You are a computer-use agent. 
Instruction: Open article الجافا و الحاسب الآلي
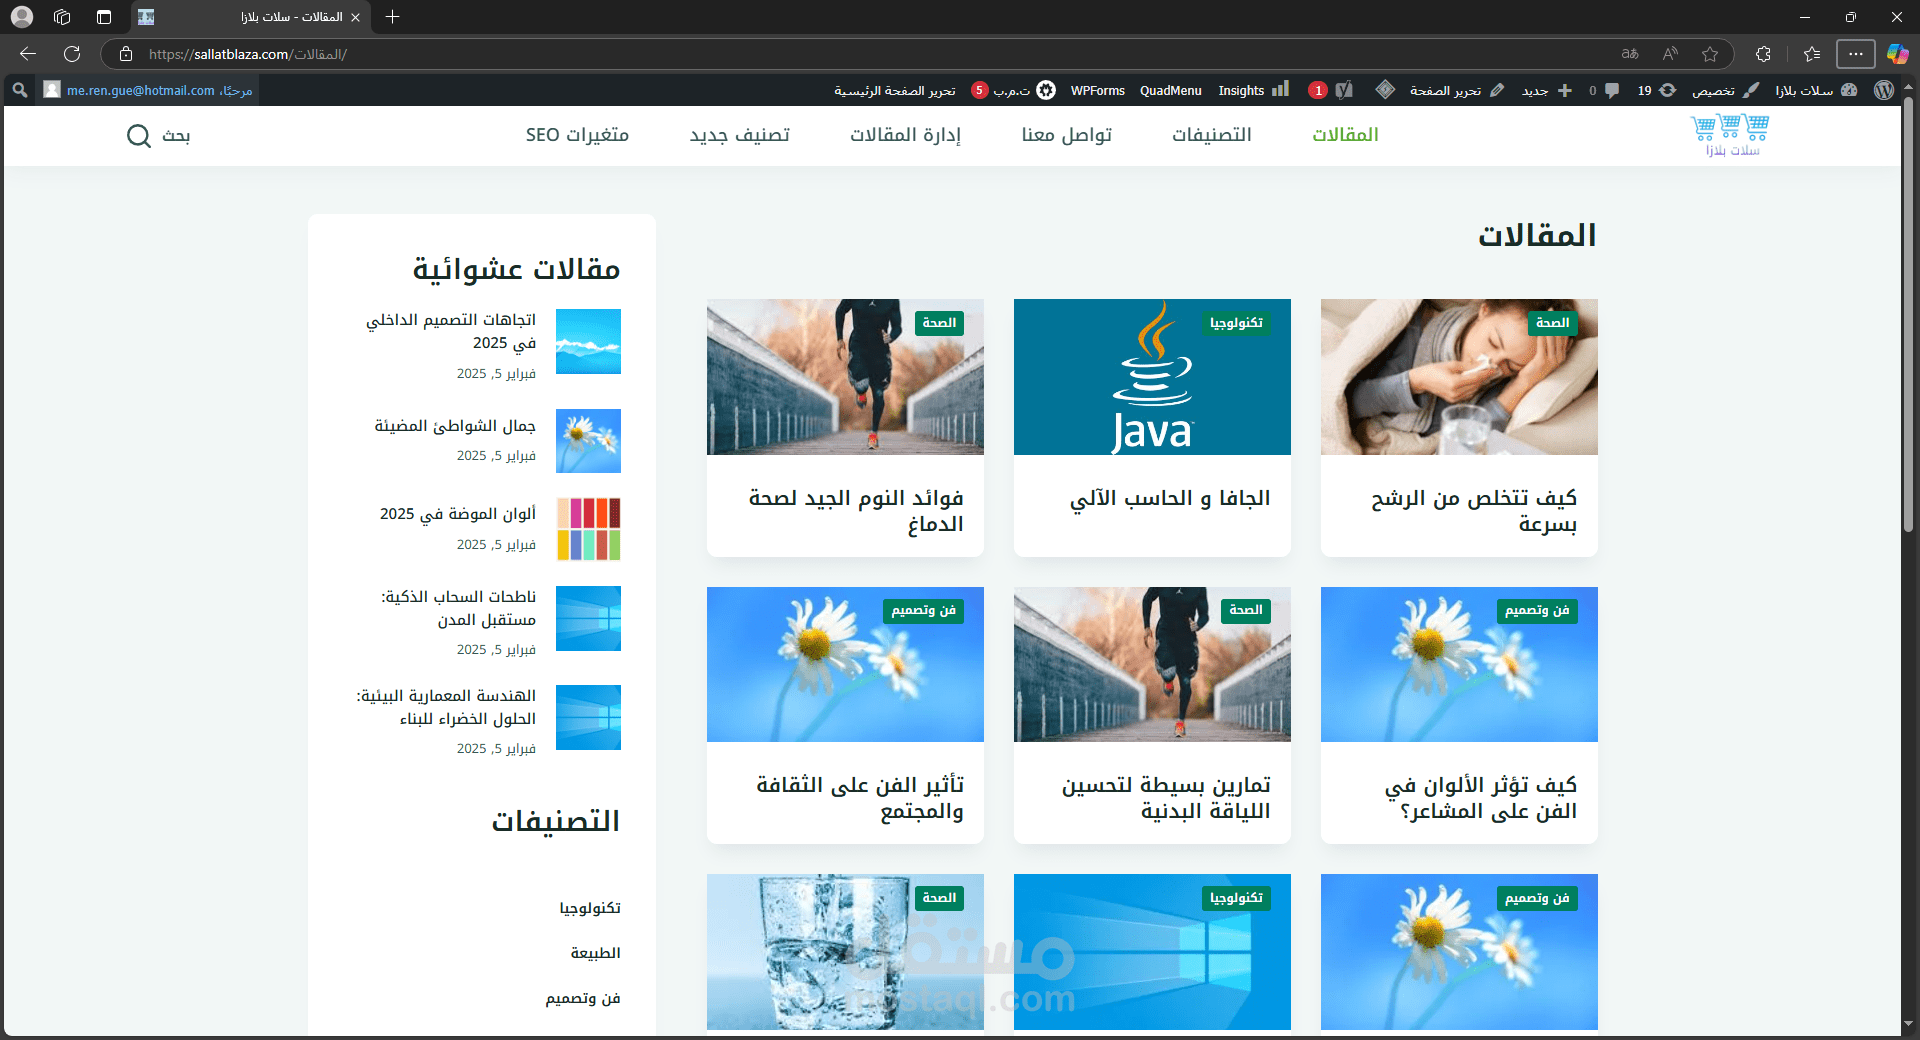click(x=1170, y=498)
